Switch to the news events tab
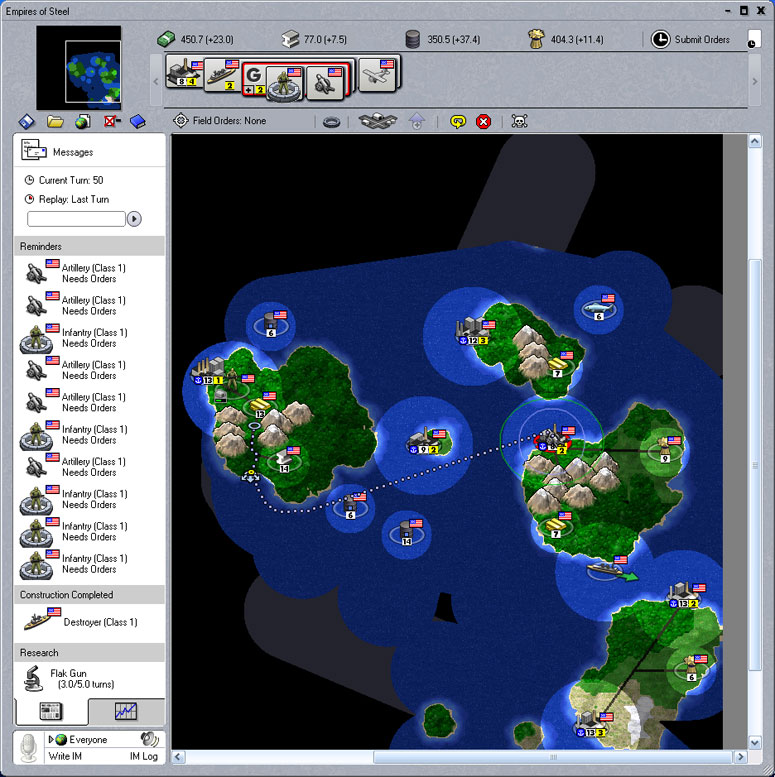Image resolution: width=775 pixels, height=777 pixels. (x=51, y=711)
